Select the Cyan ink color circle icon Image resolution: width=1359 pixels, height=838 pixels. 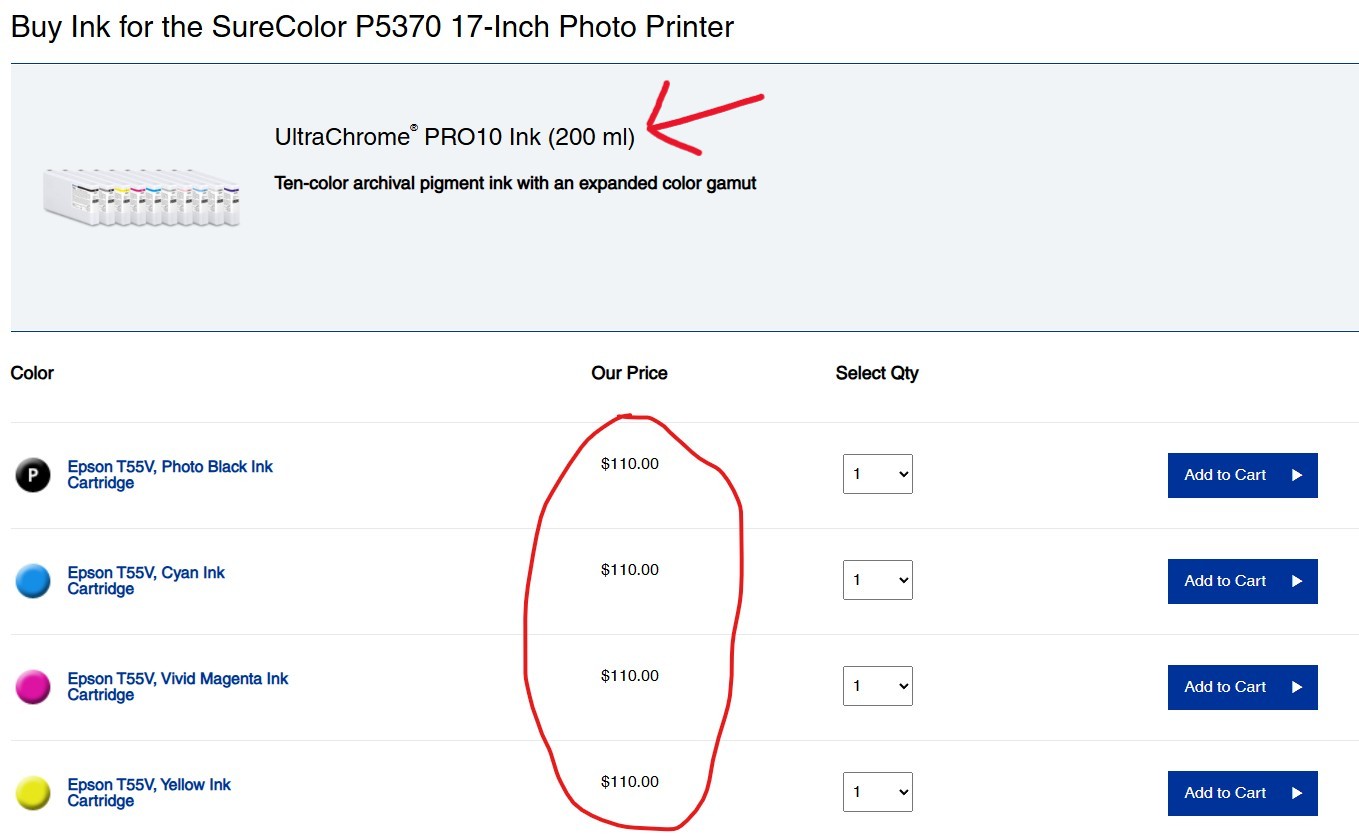coord(33,580)
